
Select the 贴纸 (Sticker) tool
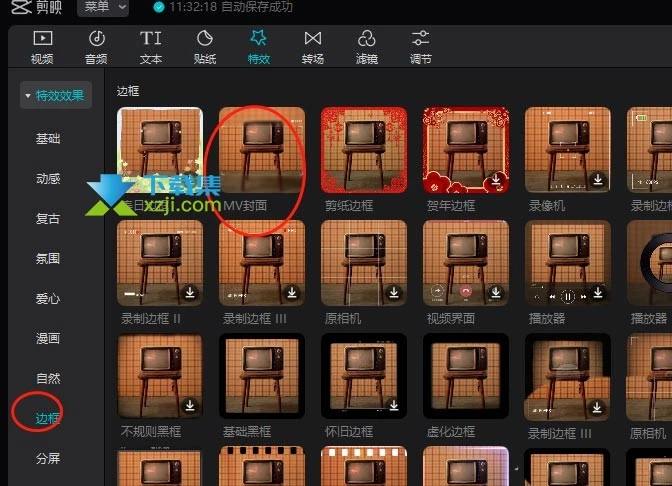[205, 46]
